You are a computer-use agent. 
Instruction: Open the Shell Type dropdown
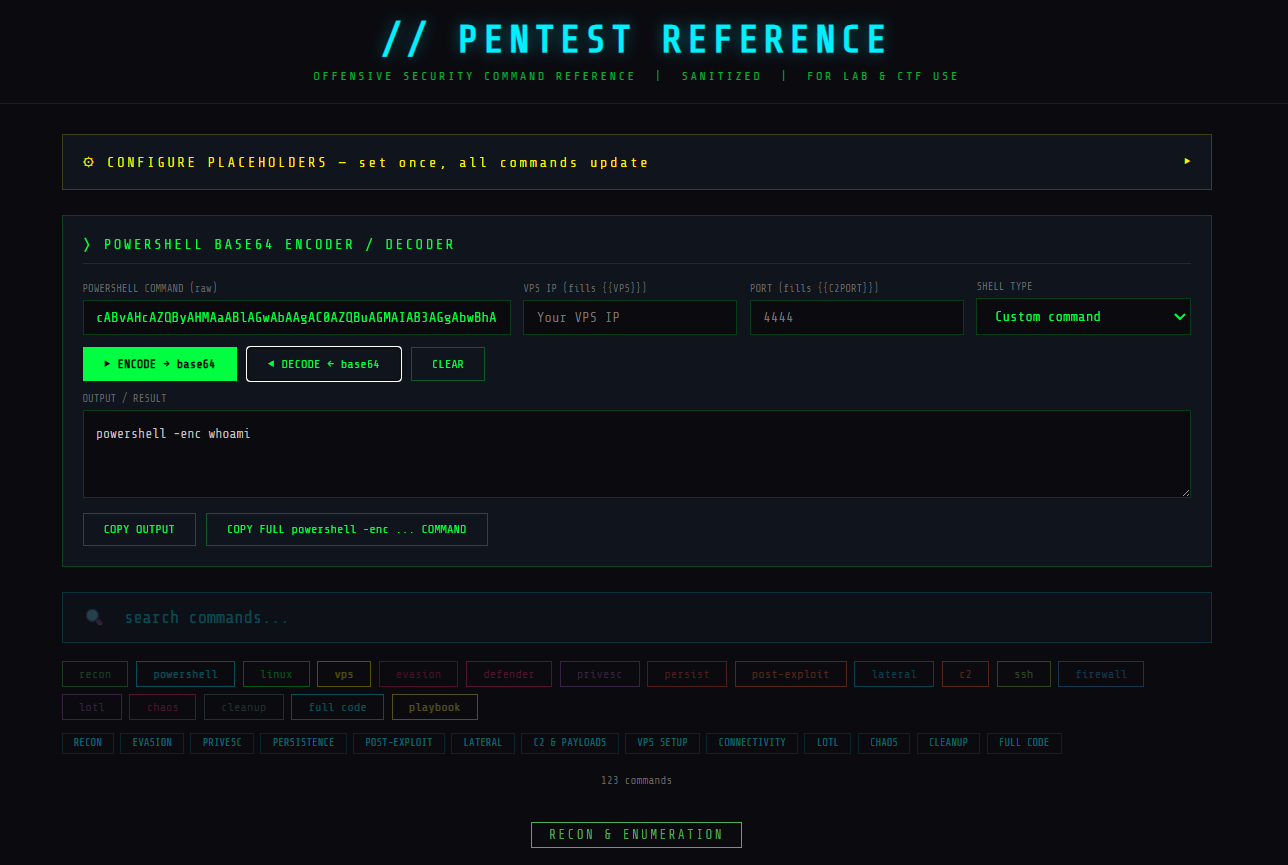[1083, 316]
